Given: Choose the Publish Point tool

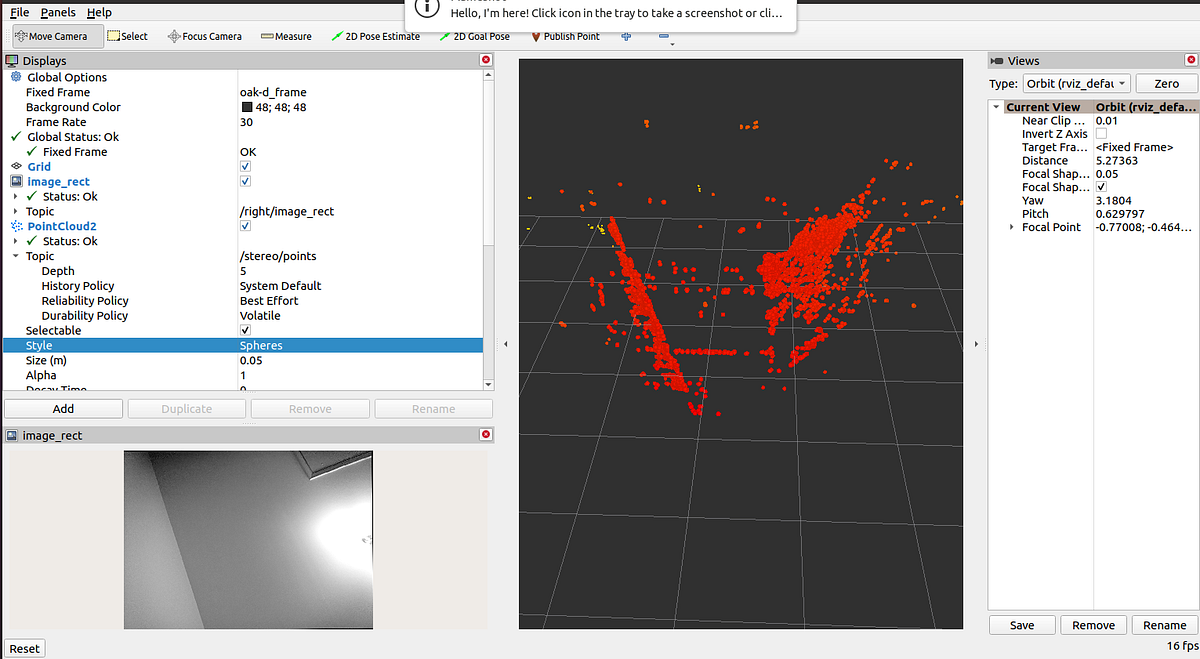Looking at the screenshot, I should pos(565,36).
